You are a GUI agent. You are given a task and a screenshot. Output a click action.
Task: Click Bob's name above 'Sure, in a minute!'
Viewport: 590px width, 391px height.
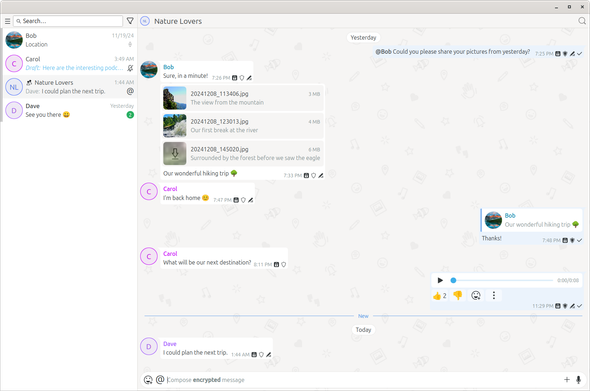coord(169,67)
